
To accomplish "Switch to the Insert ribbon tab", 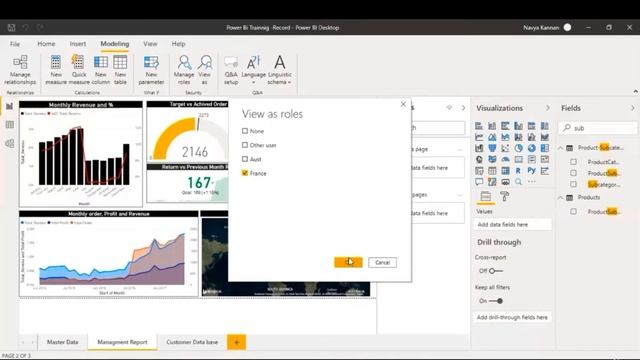I will coord(78,44).
